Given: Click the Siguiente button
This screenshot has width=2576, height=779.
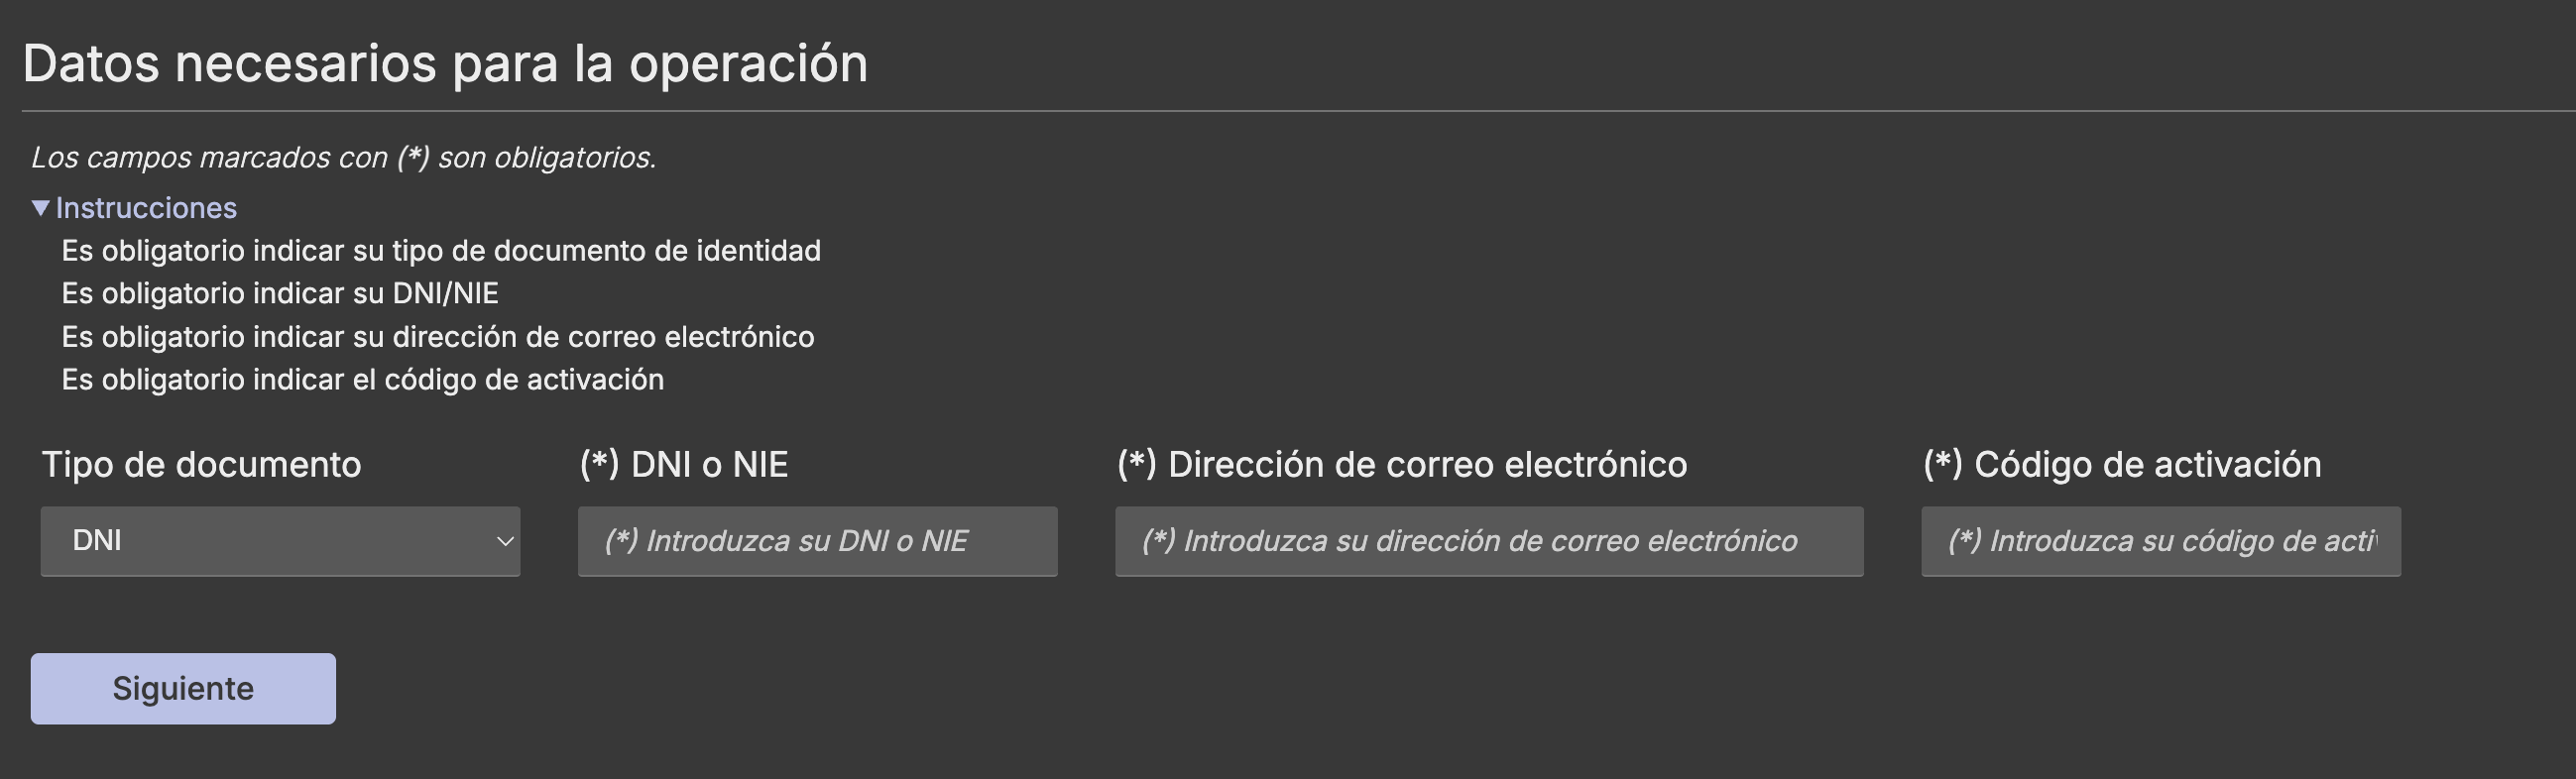Looking at the screenshot, I should 183,688.
